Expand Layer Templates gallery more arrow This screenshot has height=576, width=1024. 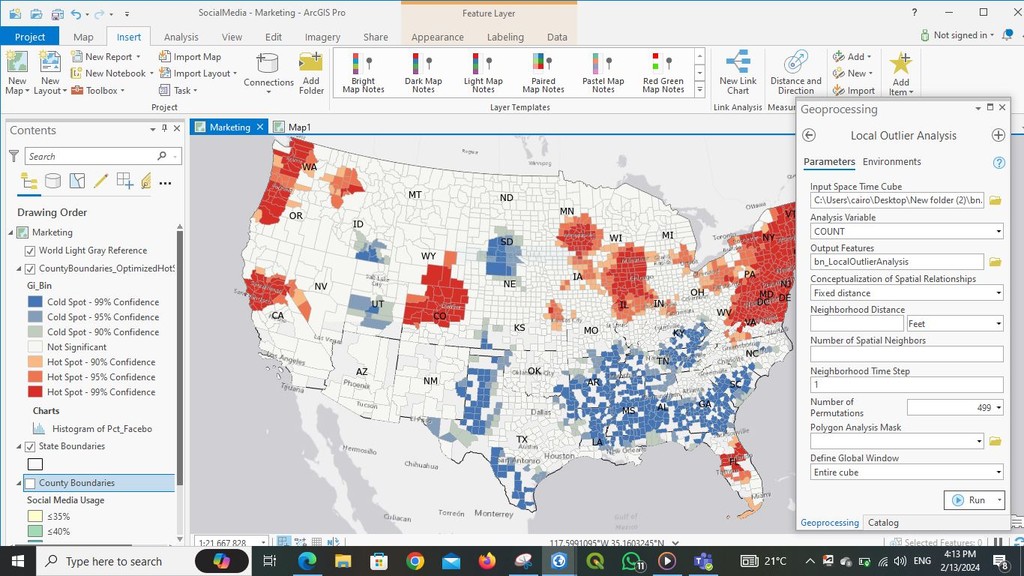point(699,89)
